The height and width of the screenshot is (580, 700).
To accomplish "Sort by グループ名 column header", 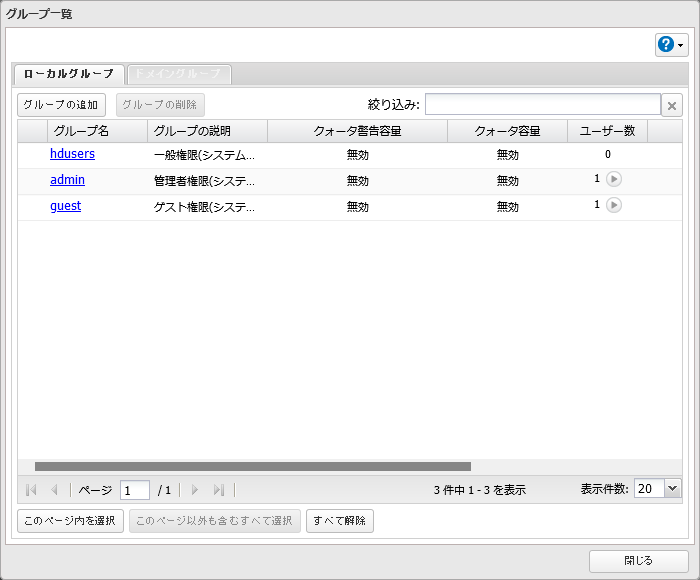I will 97,131.
